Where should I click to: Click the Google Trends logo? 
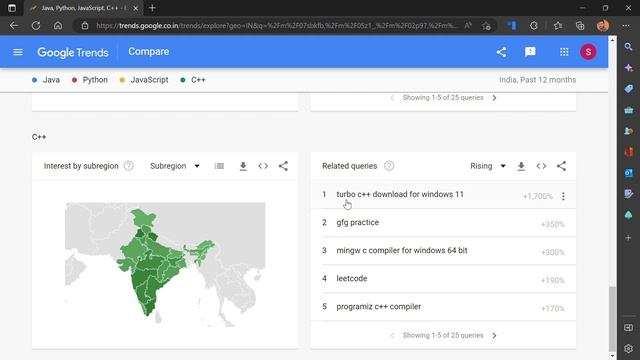tap(73, 52)
